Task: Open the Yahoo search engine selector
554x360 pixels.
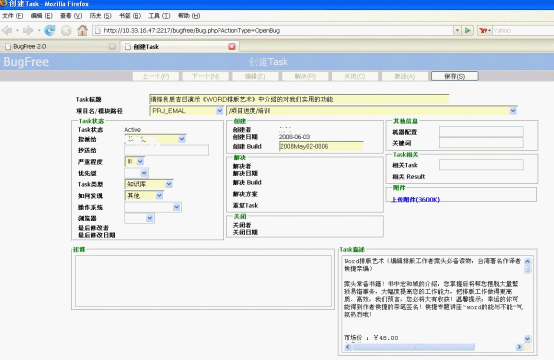Action: click(485, 30)
